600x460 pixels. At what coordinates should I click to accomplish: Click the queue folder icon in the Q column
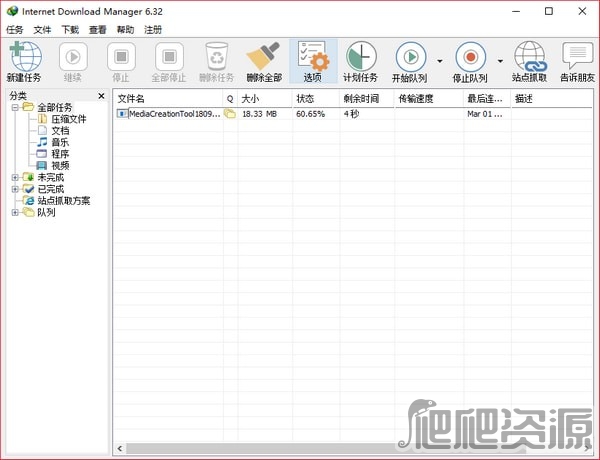click(230, 114)
